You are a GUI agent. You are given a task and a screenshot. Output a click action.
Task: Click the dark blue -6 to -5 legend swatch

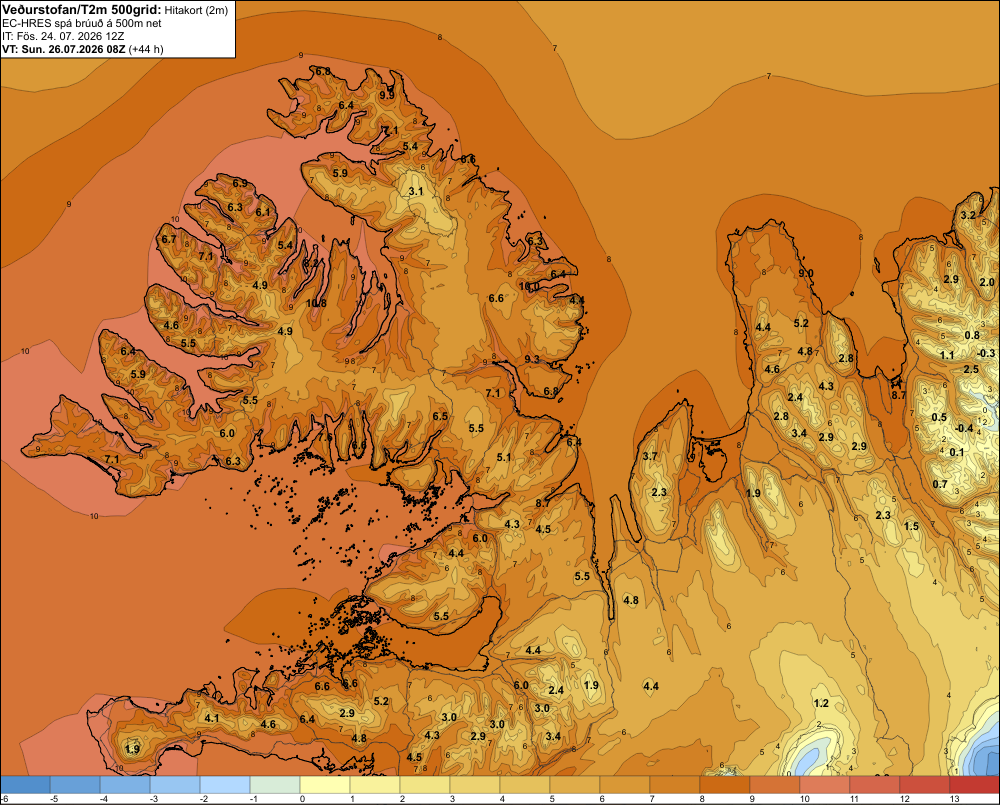tap(25, 784)
